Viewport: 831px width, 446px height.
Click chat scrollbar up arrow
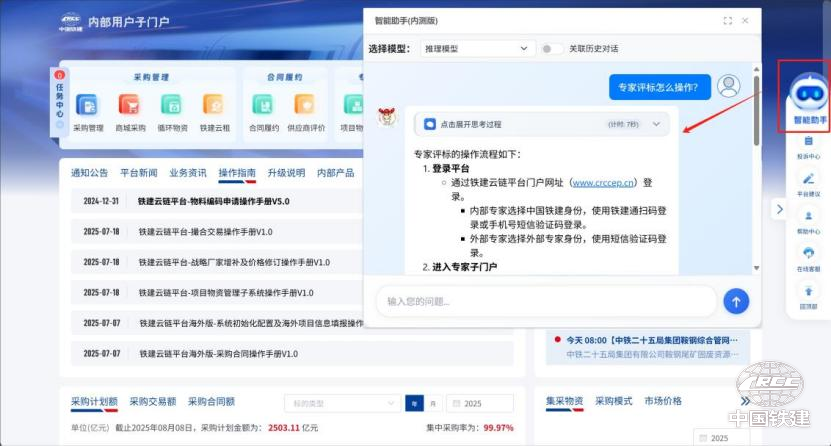click(756, 69)
